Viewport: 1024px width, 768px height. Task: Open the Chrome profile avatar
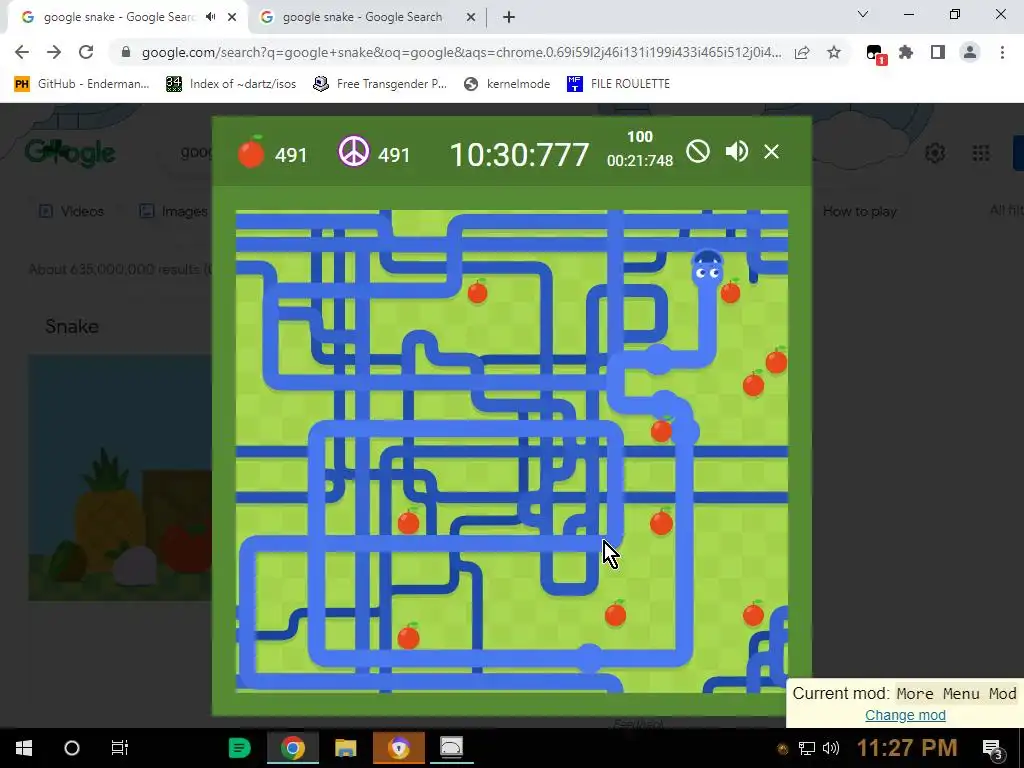point(970,52)
